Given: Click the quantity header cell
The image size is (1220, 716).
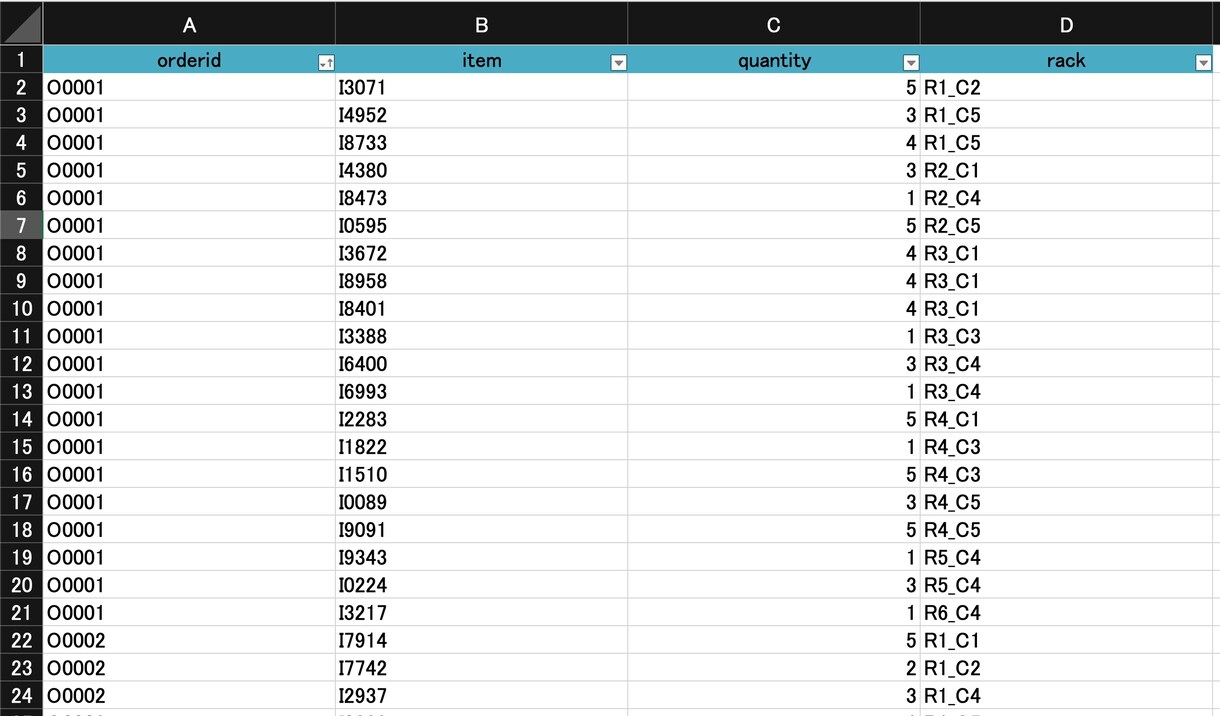Looking at the screenshot, I should pyautogui.click(x=774, y=60).
